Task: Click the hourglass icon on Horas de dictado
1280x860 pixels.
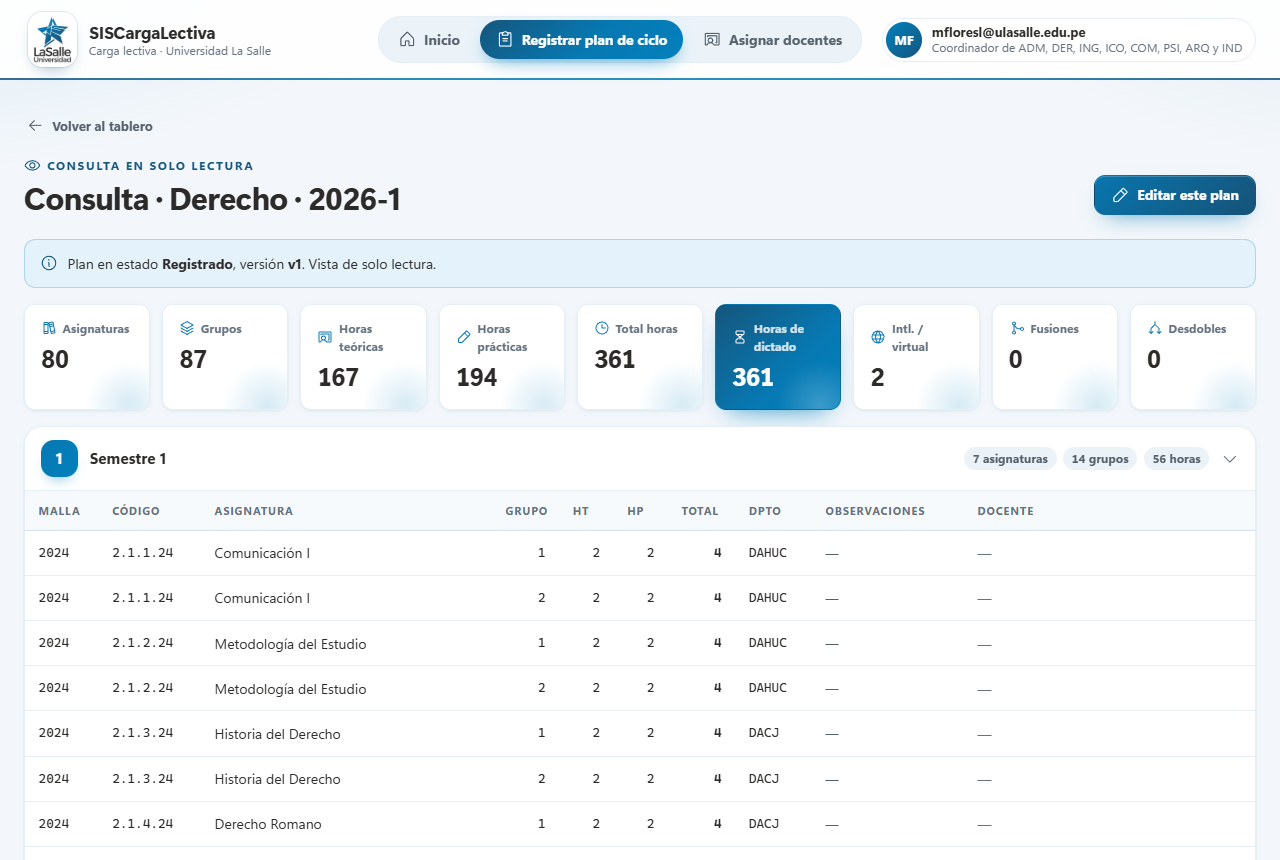Action: point(740,338)
